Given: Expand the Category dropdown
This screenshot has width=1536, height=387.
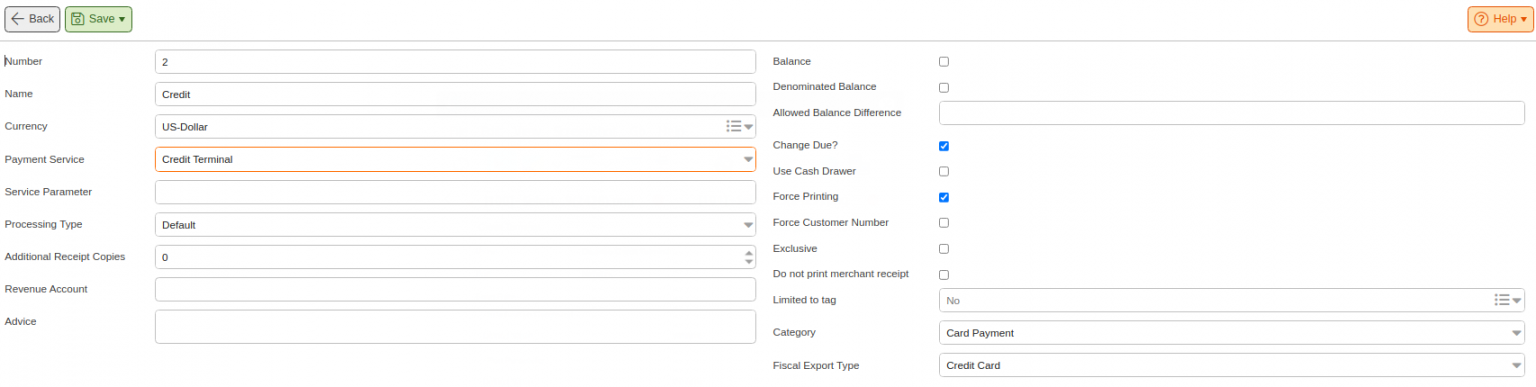Looking at the screenshot, I should pyautogui.click(x=1232, y=333).
